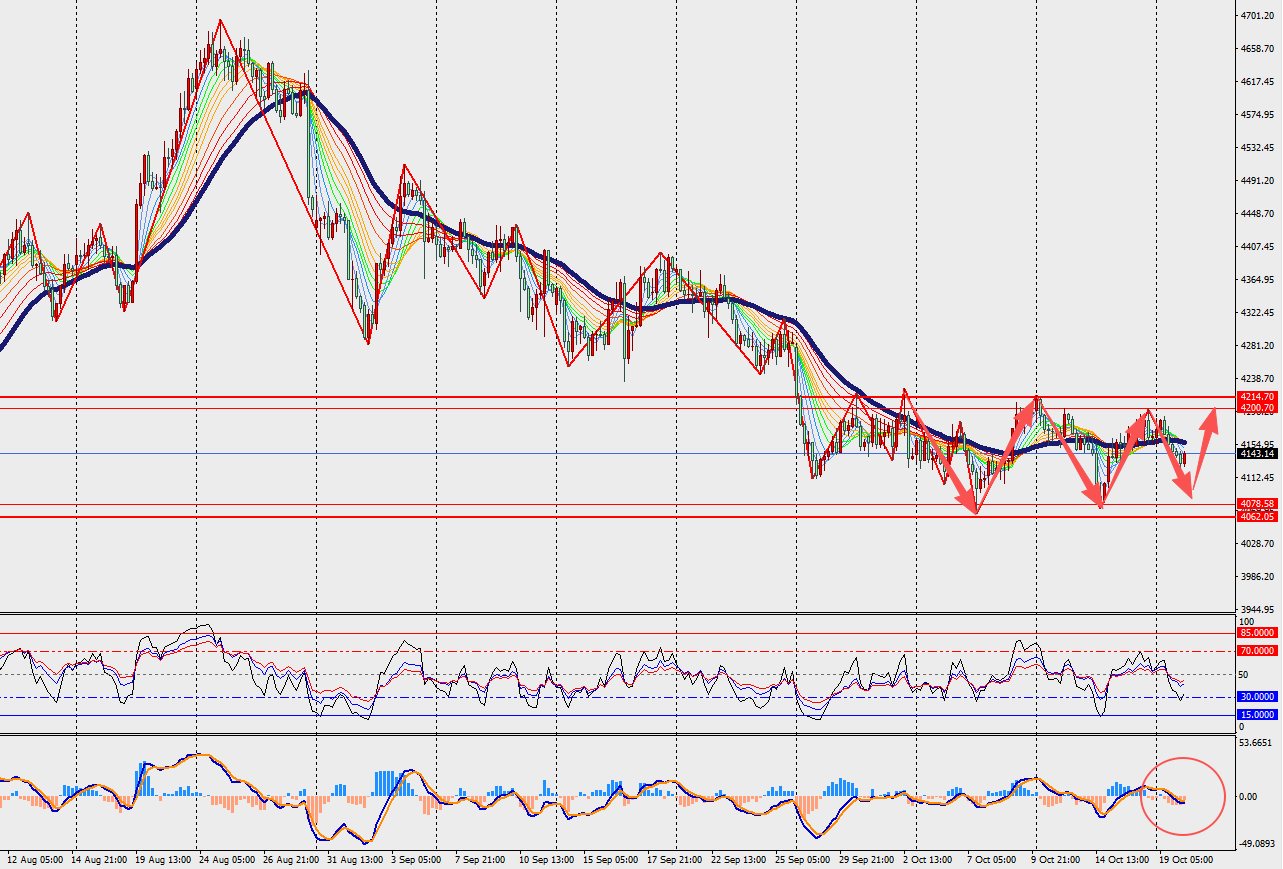
Task: Click the black current price tag 4143.14
Action: (x=1257, y=453)
